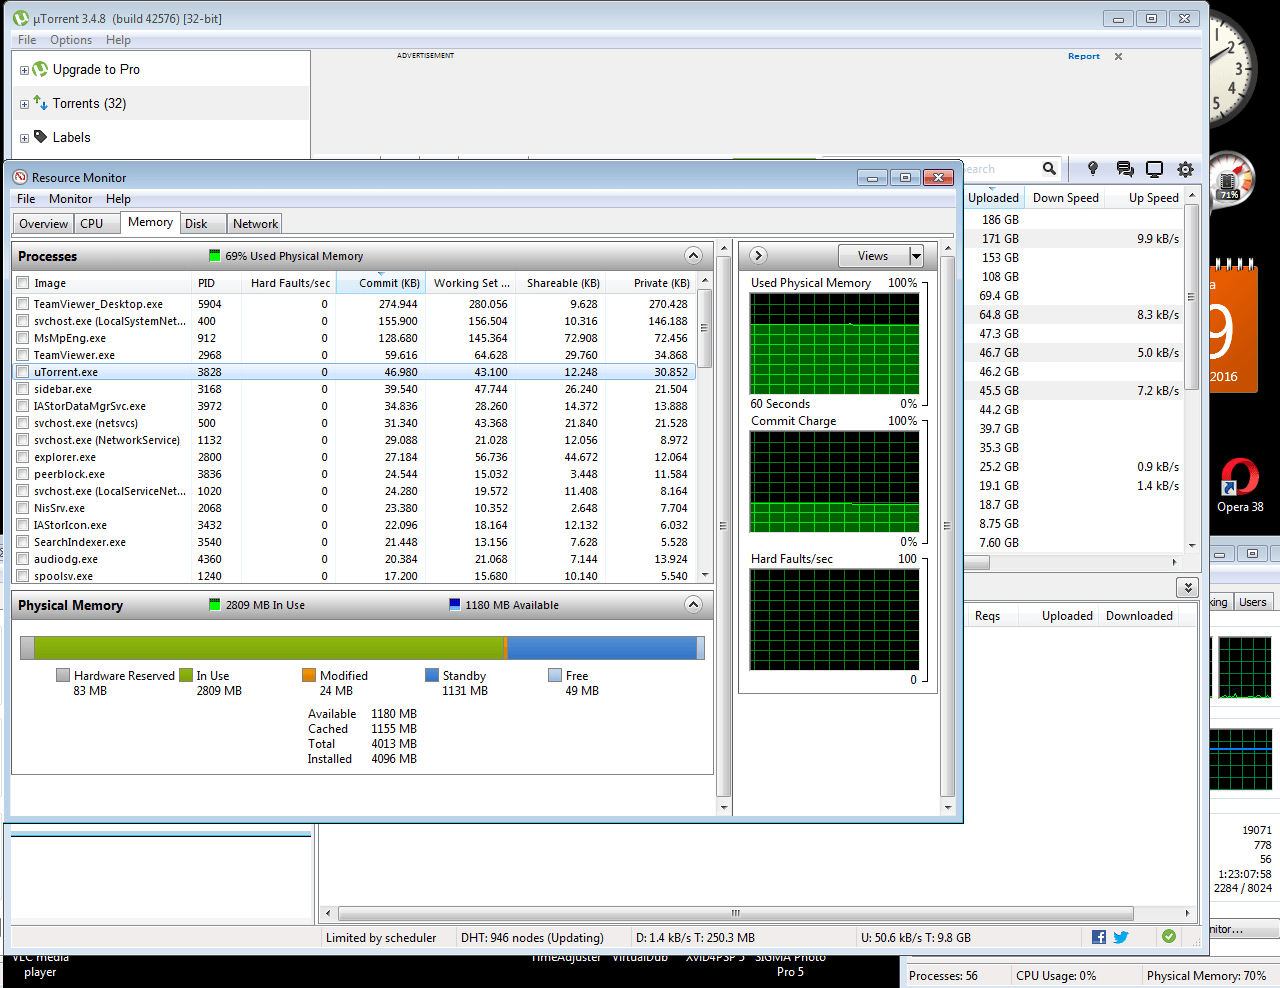
Task: Click the Used Physical Memory graph
Action: (834, 343)
